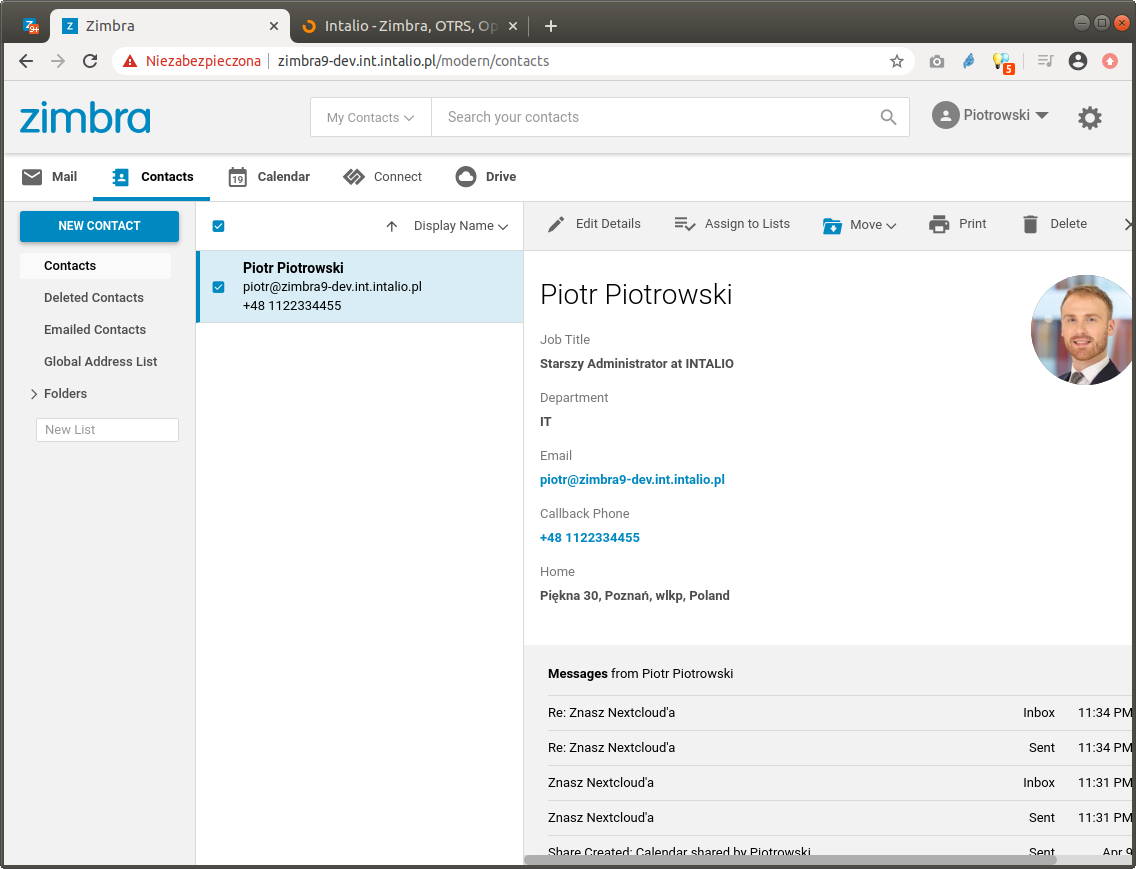Click the red browser update icon
Image resolution: width=1136 pixels, height=869 pixels.
pos(1109,62)
